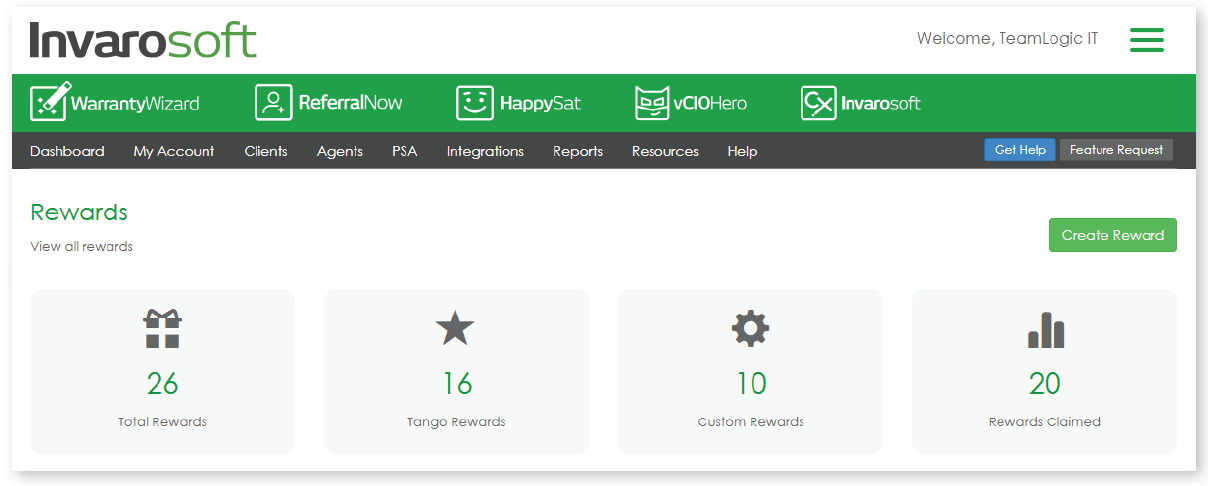The height and width of the screenshot is (486, 1208).
Task: Click the blue Get Help button
Action: (x=1019, y=150)
